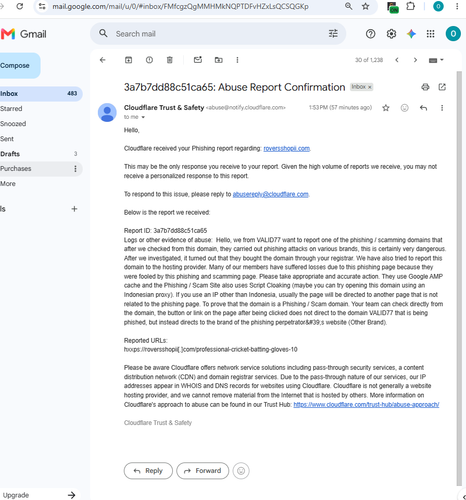Print this email conversation

click(x=425, y=87)
